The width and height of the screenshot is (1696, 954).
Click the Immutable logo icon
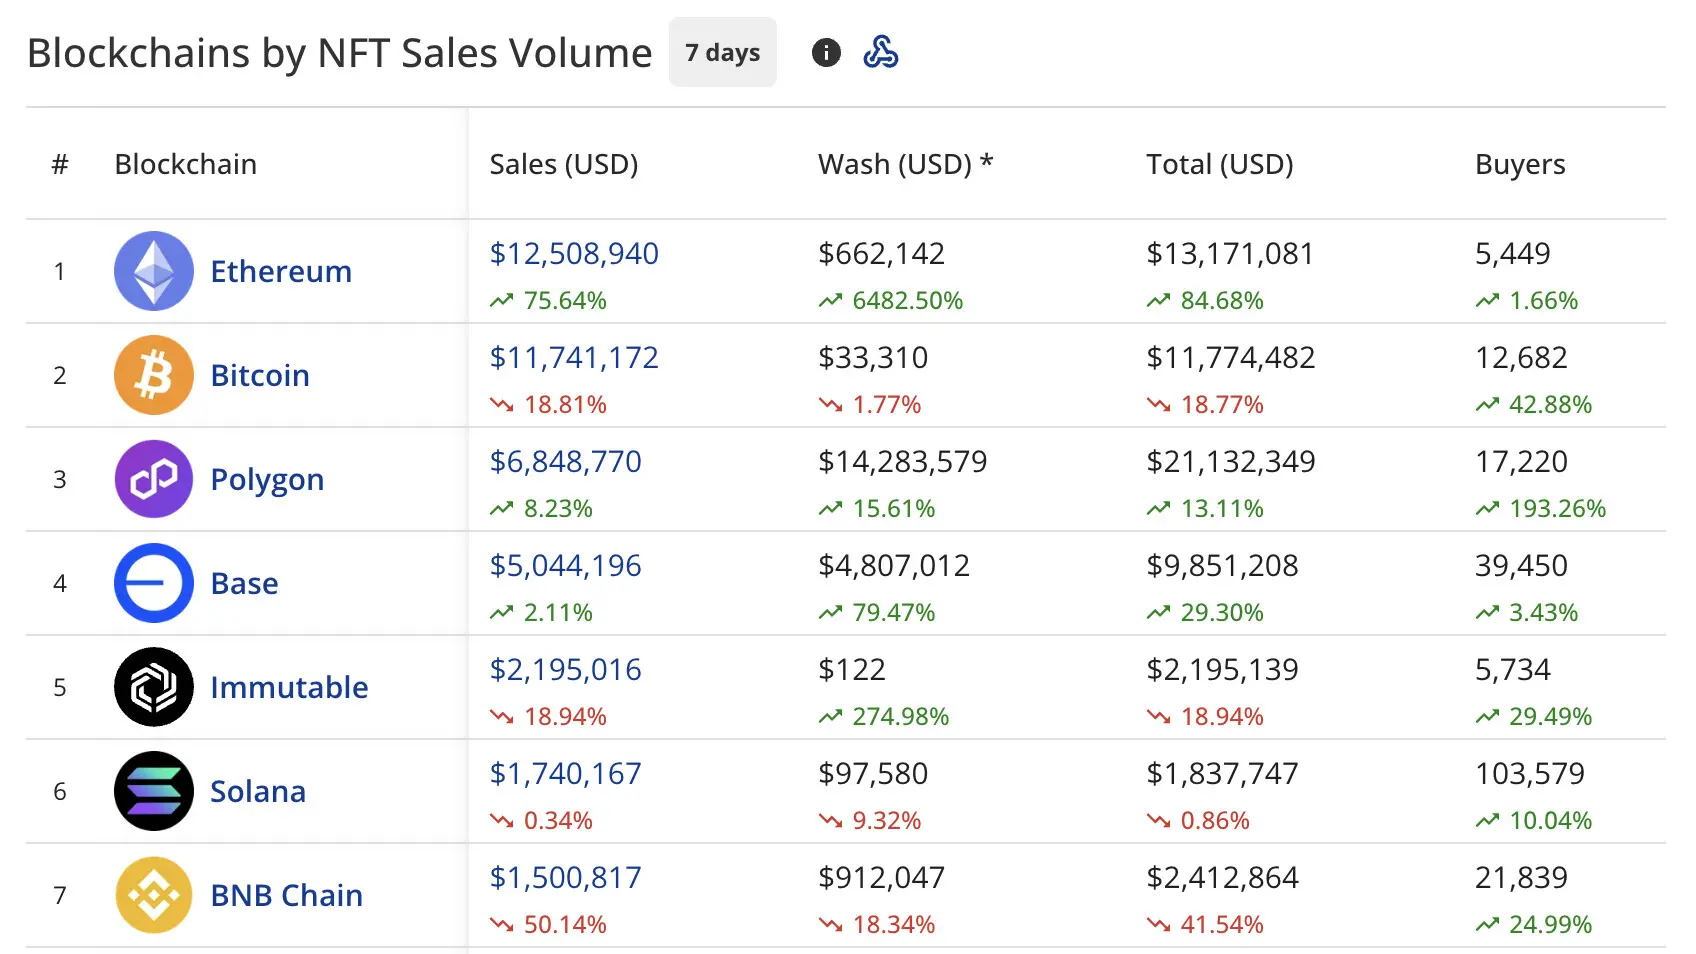[x=153, y=687]
